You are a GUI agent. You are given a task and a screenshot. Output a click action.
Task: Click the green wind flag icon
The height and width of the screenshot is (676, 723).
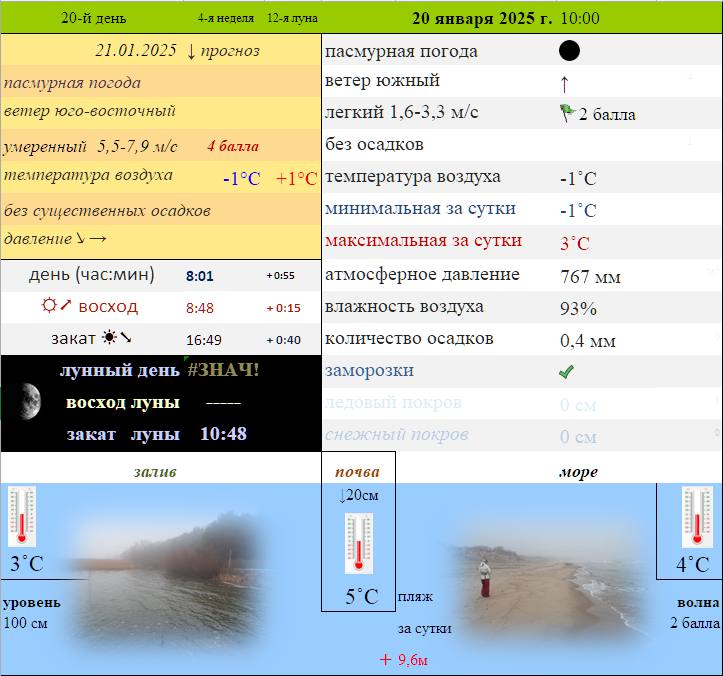pos(567,113)
